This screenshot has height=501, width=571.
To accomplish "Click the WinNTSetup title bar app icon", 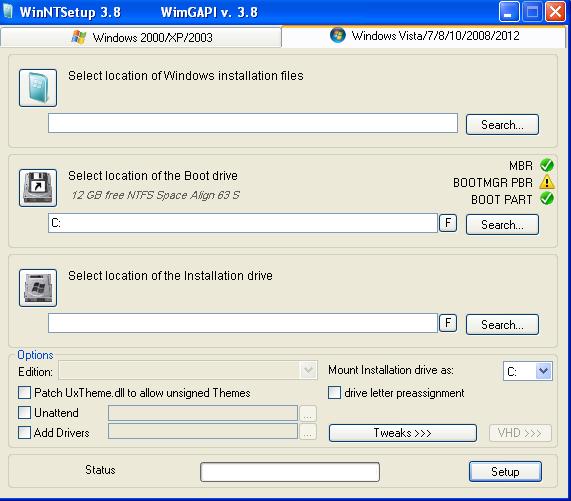I will tap(8, 11).
